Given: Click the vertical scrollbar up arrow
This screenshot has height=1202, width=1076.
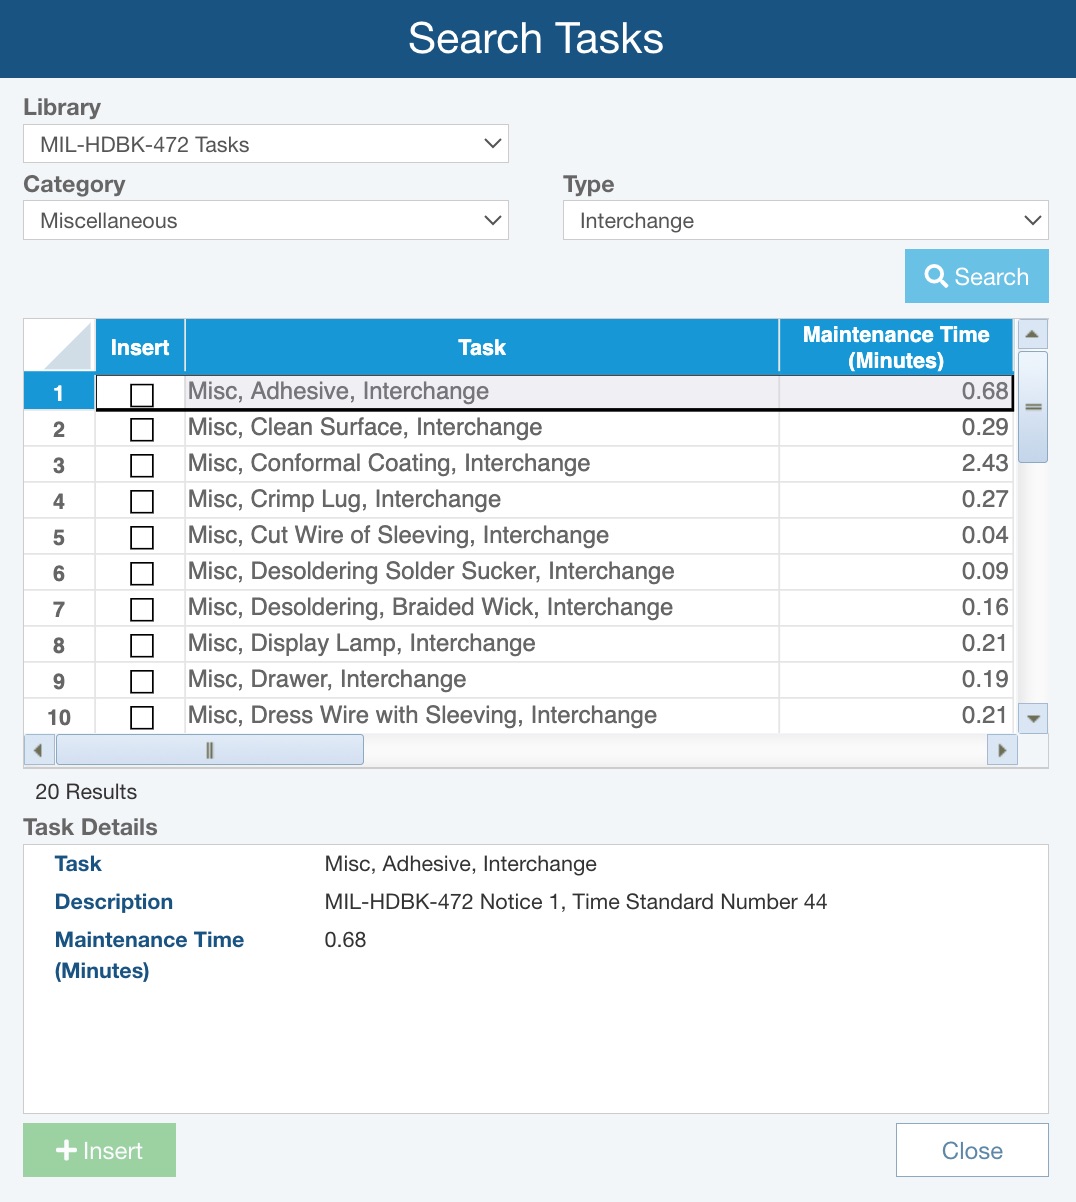Looking at the screenshot, I should click(1032, 334).
